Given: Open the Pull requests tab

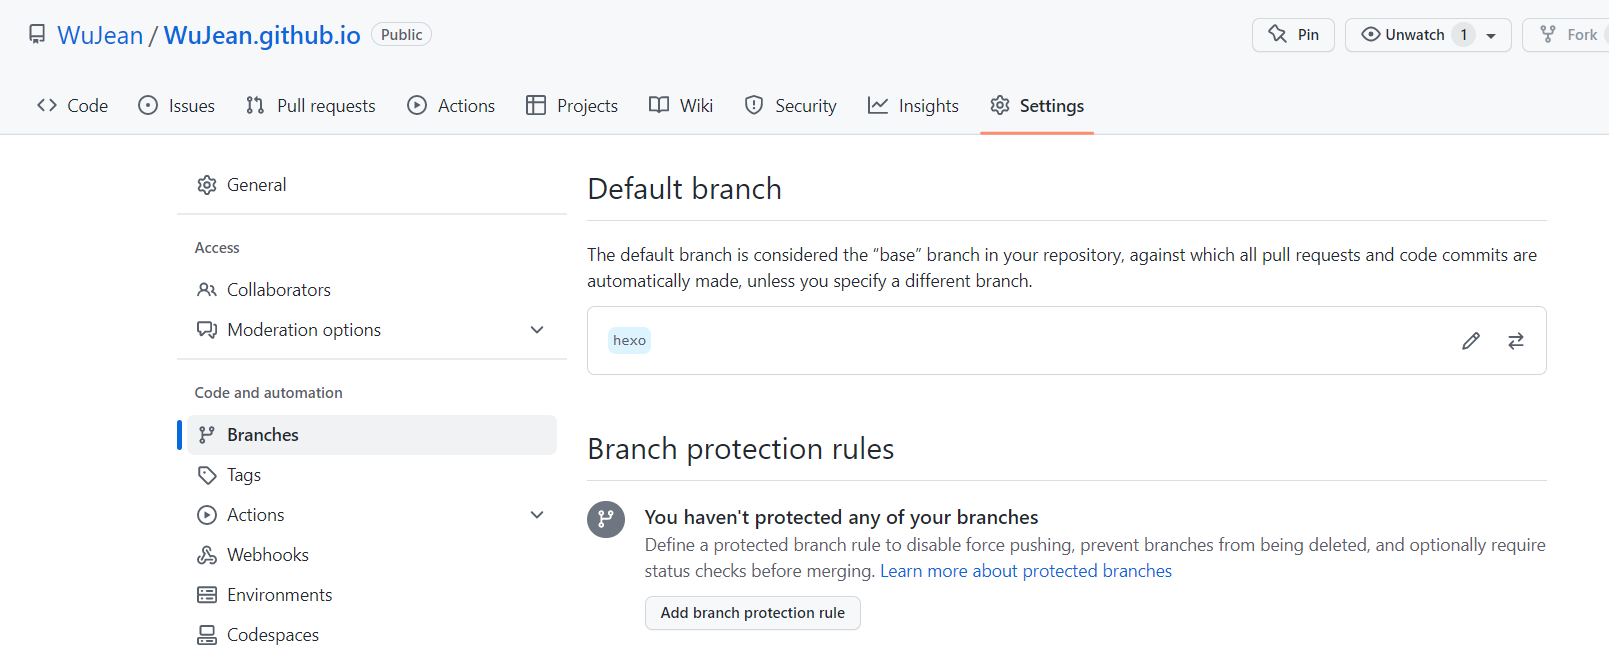Looking at the screenshot, I should (310, 105).
